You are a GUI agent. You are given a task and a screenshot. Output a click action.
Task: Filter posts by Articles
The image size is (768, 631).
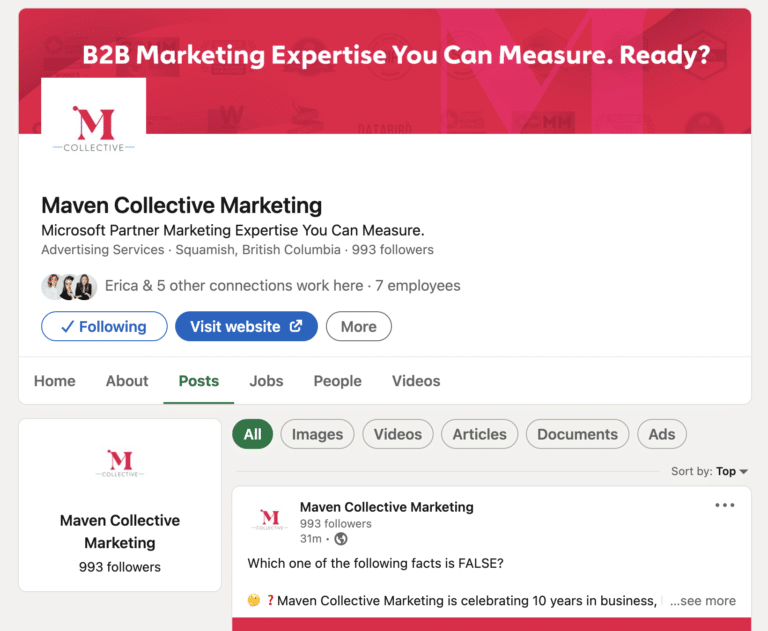(x=480, y=434)
